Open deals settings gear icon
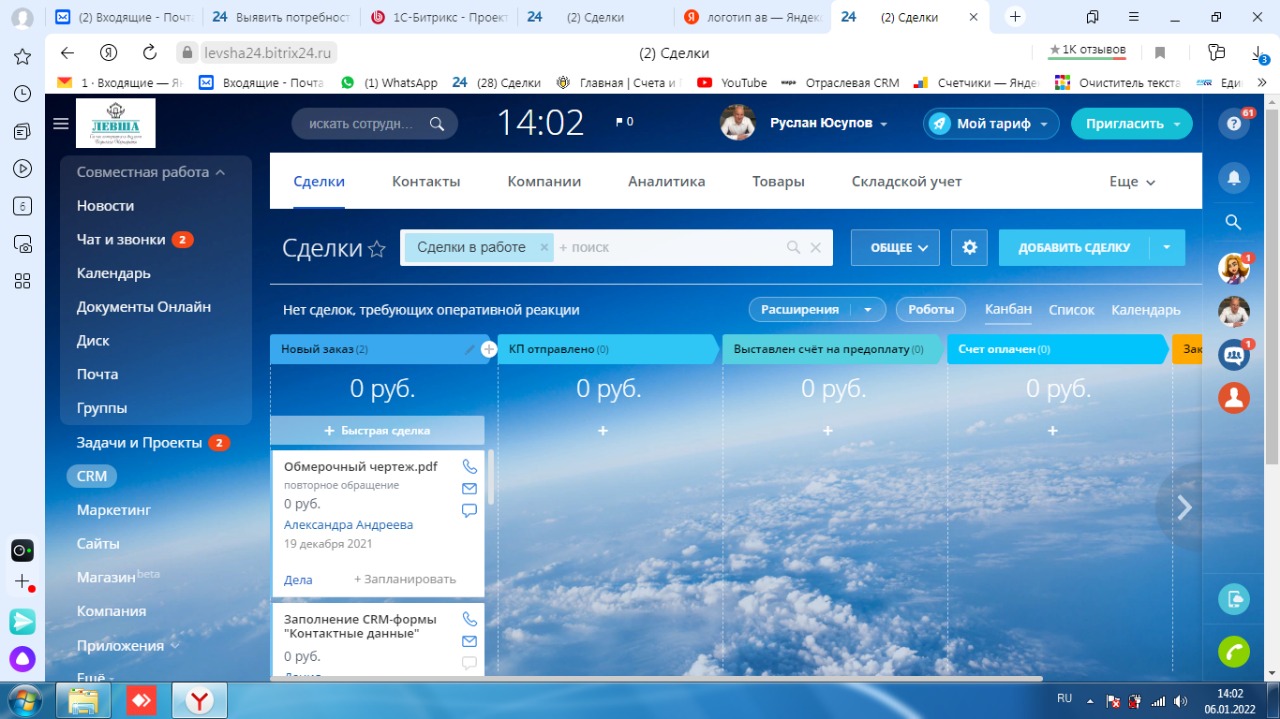The width and height of the screenshot is (1280, 719). pos(969,247)
